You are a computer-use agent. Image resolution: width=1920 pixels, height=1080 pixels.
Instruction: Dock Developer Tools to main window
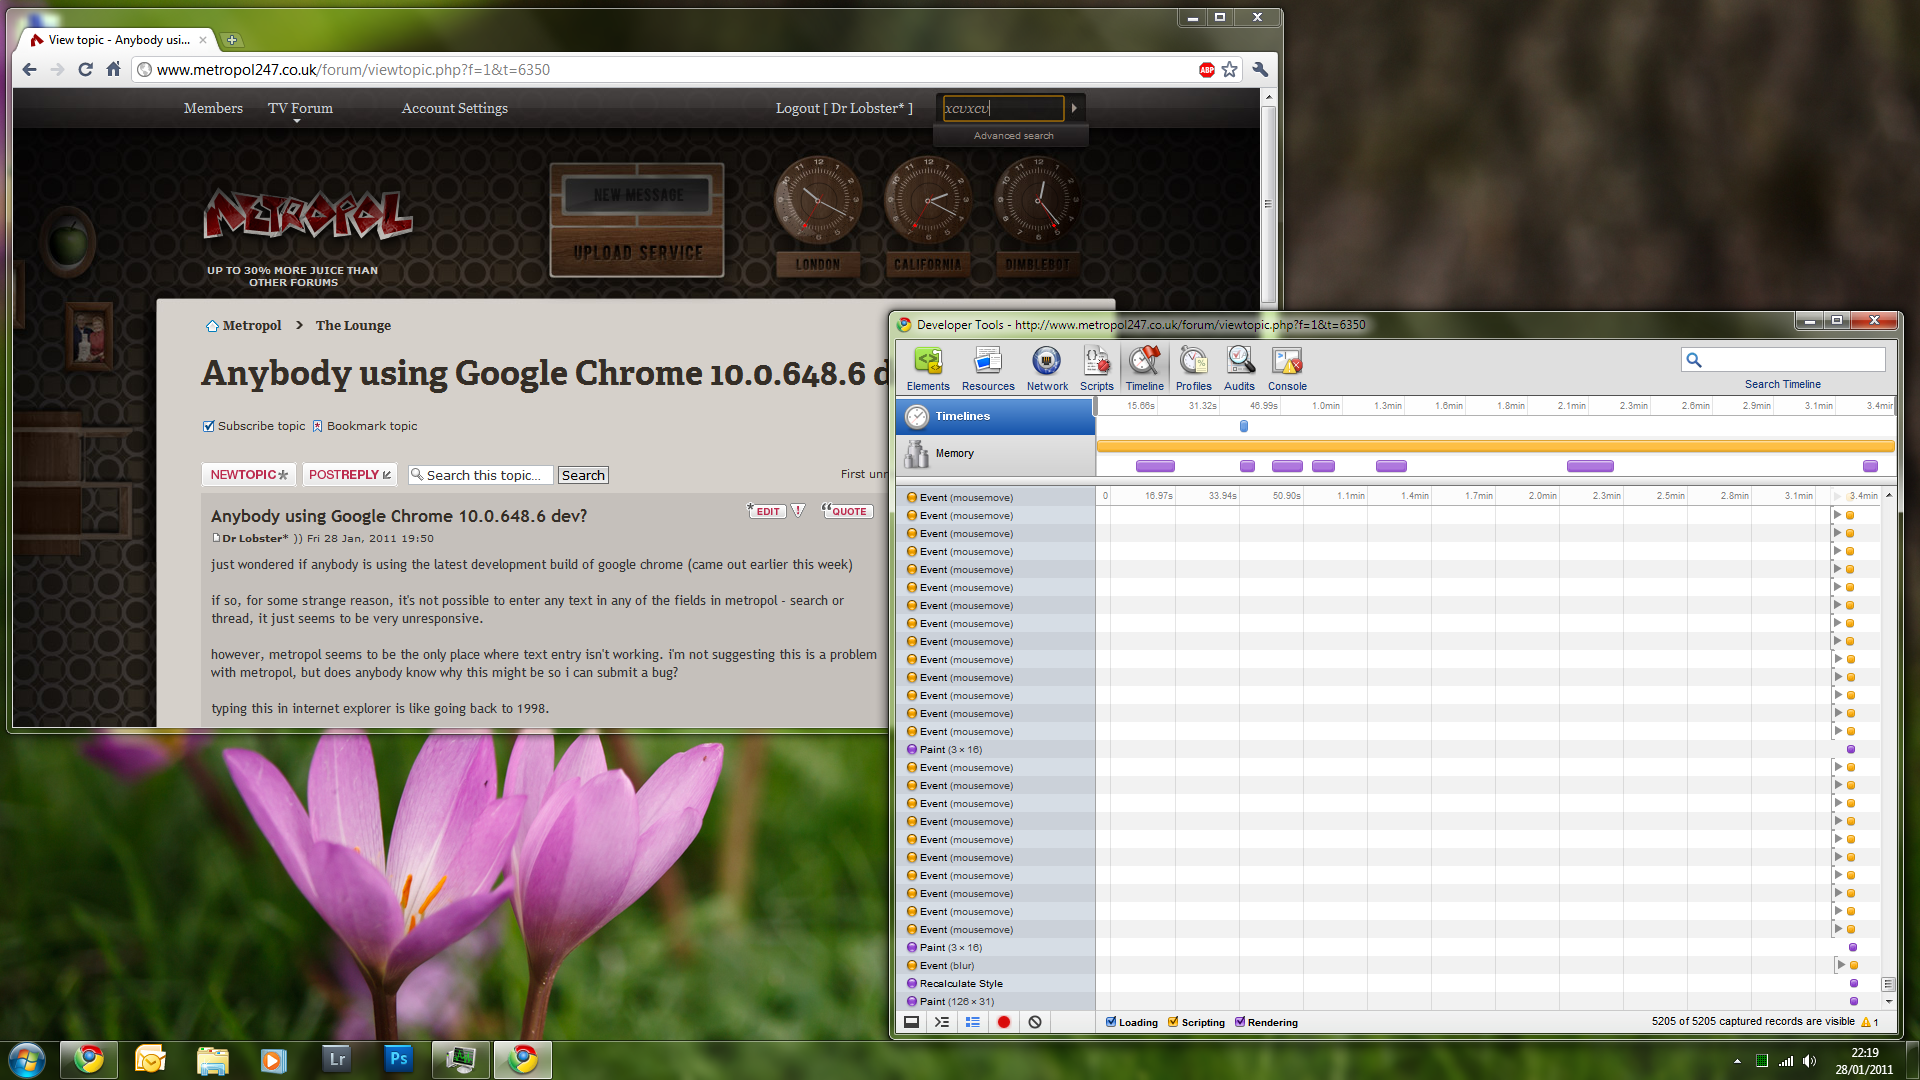[911, 1022]
